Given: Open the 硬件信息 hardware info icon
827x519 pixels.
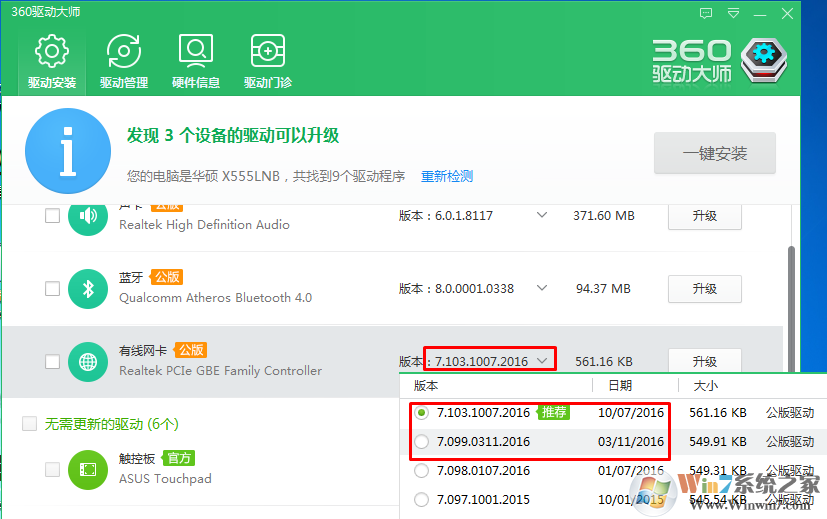Looking at the screenshot, I should pyautogui.click(x=196, y=60).
